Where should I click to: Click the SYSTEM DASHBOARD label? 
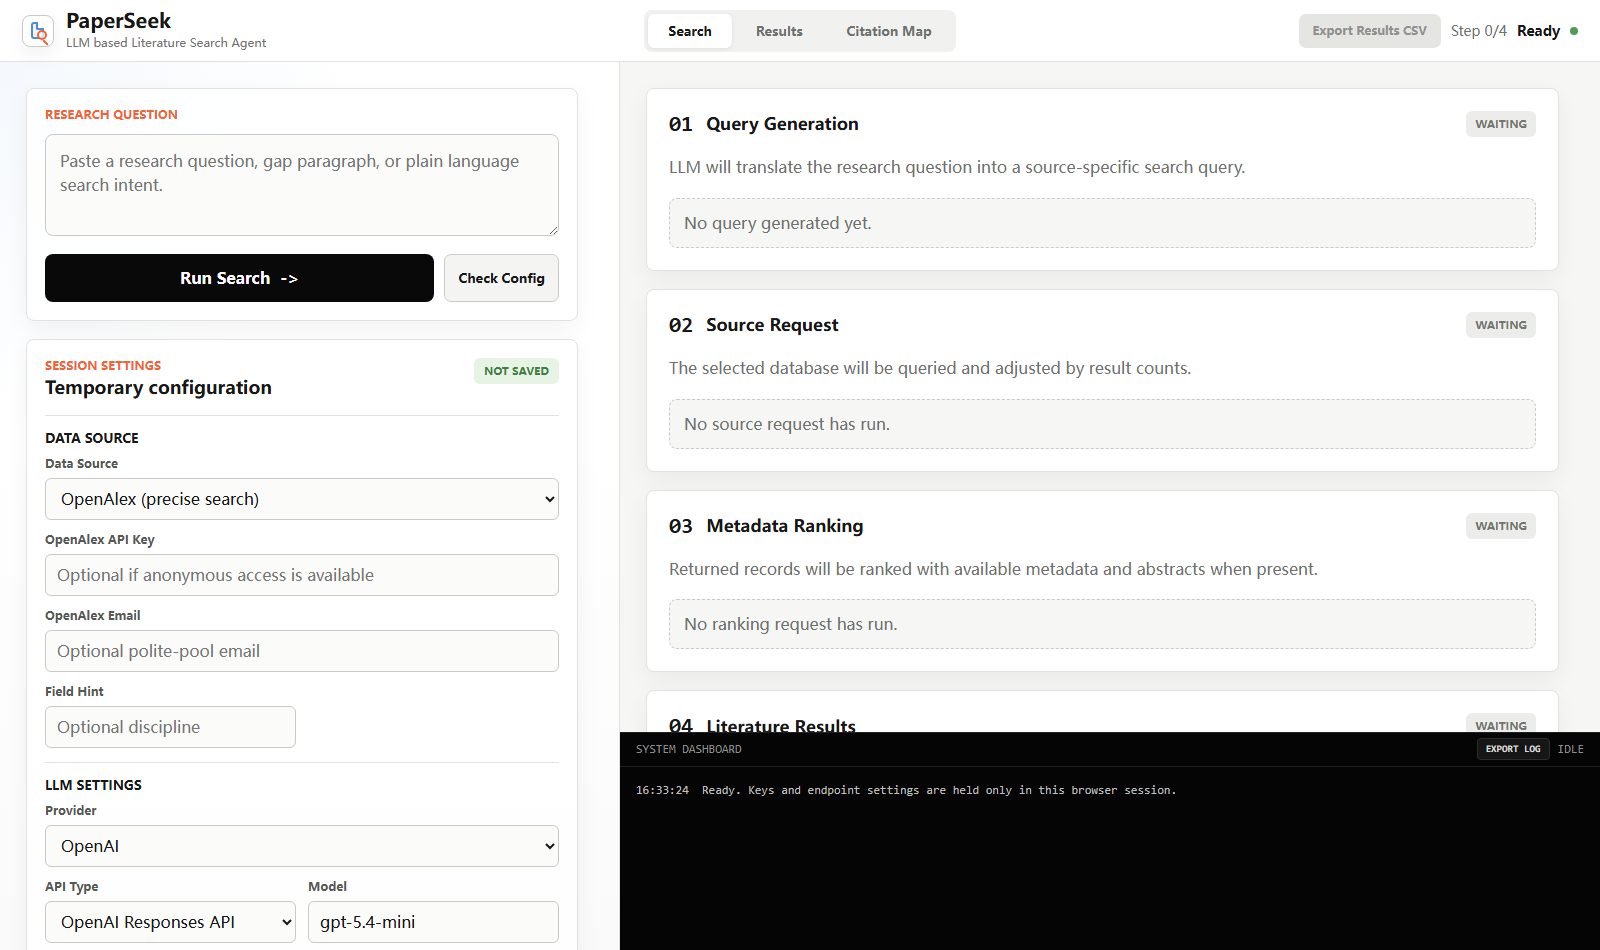point(689,749)
